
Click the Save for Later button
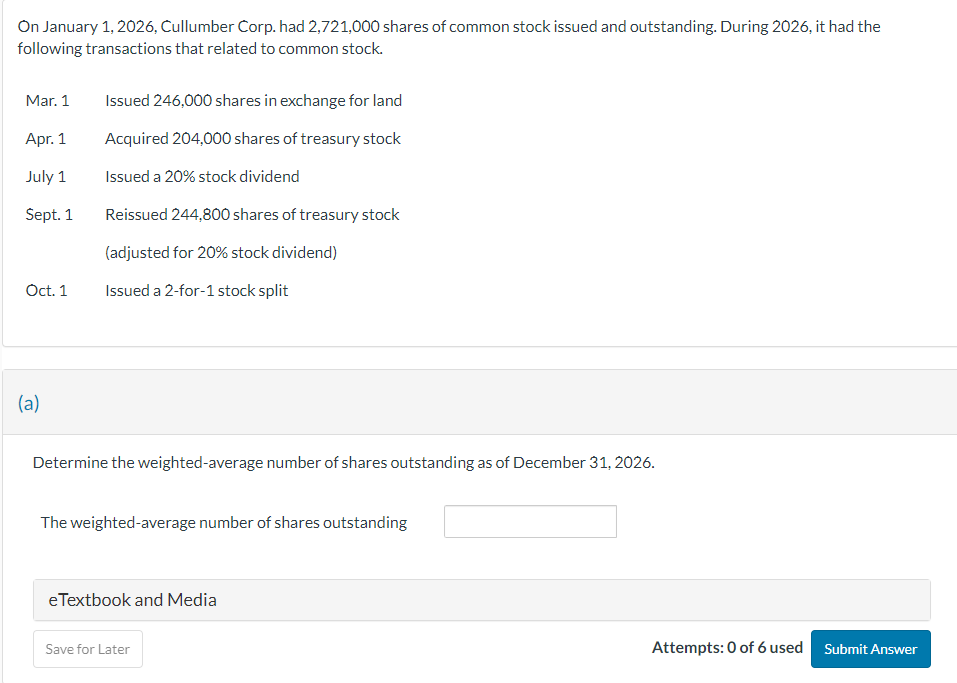87,648
